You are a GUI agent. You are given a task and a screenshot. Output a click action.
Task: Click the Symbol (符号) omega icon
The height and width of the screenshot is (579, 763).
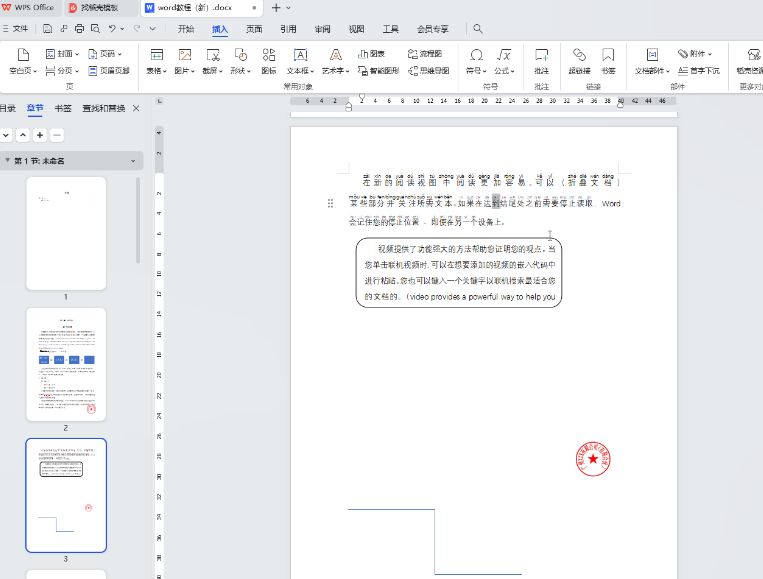(x=476, y=54)
